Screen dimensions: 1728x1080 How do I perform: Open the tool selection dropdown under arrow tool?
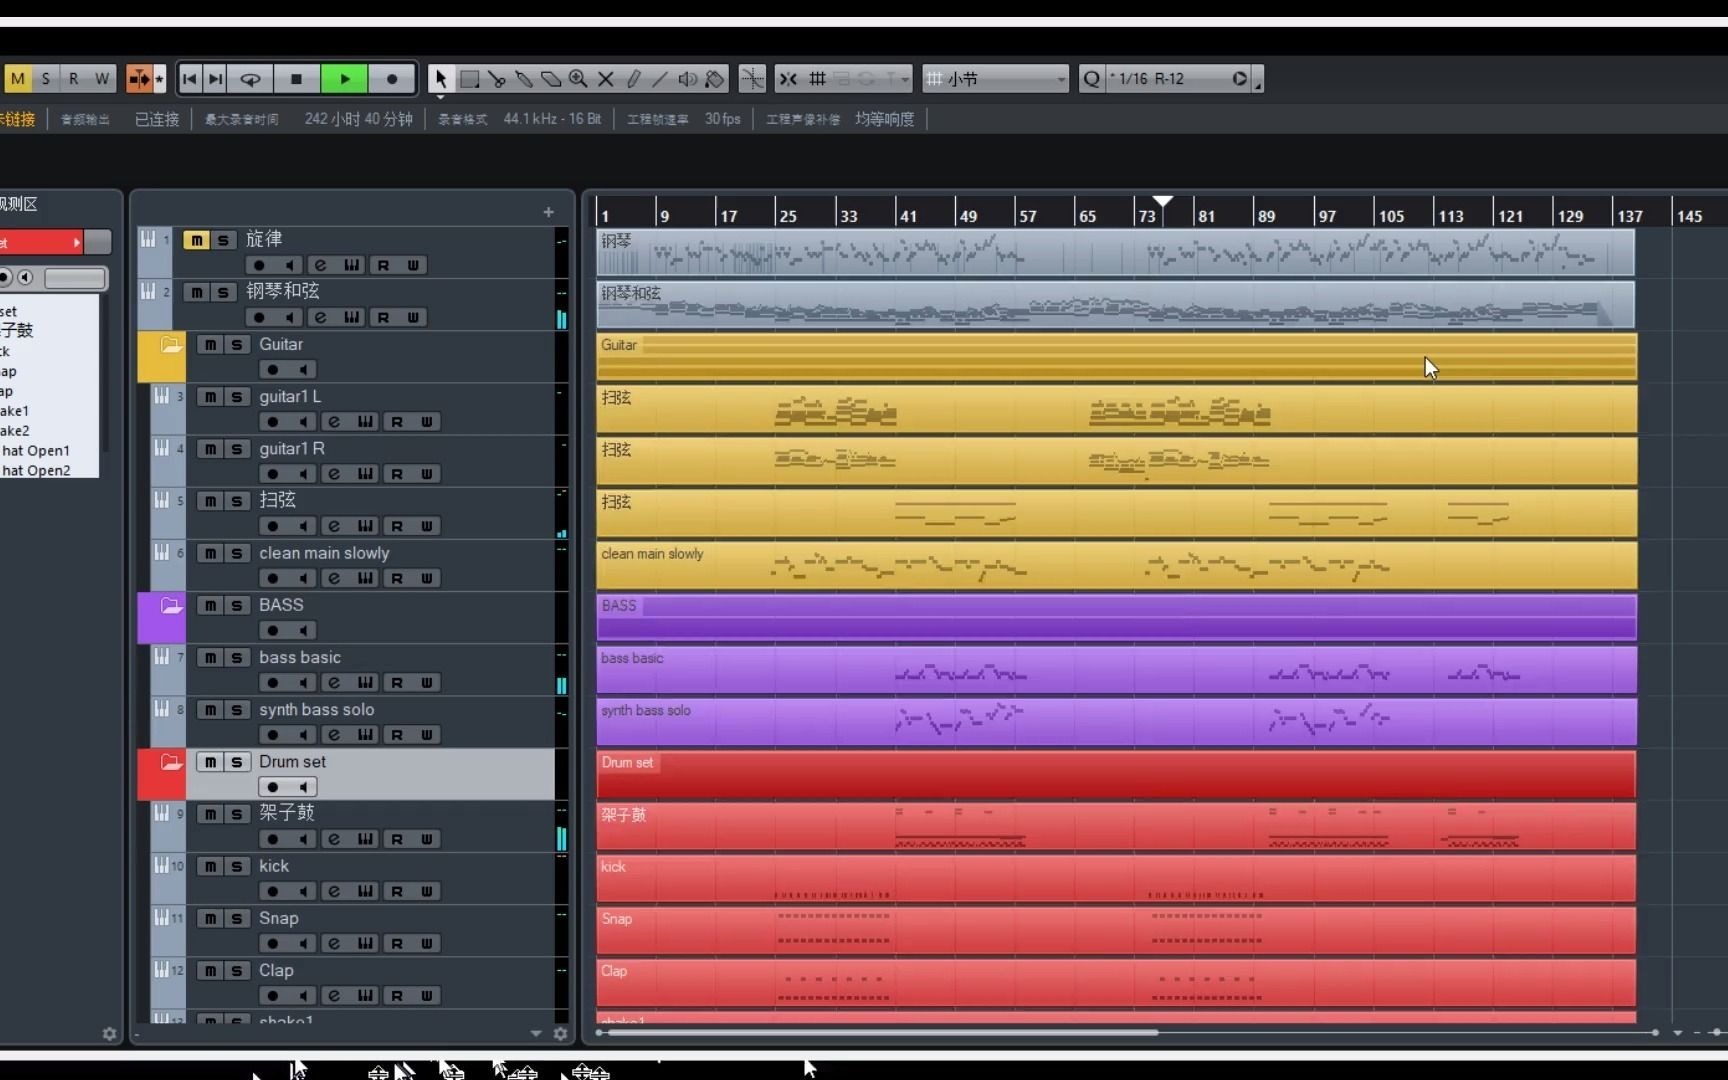(440, 96)
